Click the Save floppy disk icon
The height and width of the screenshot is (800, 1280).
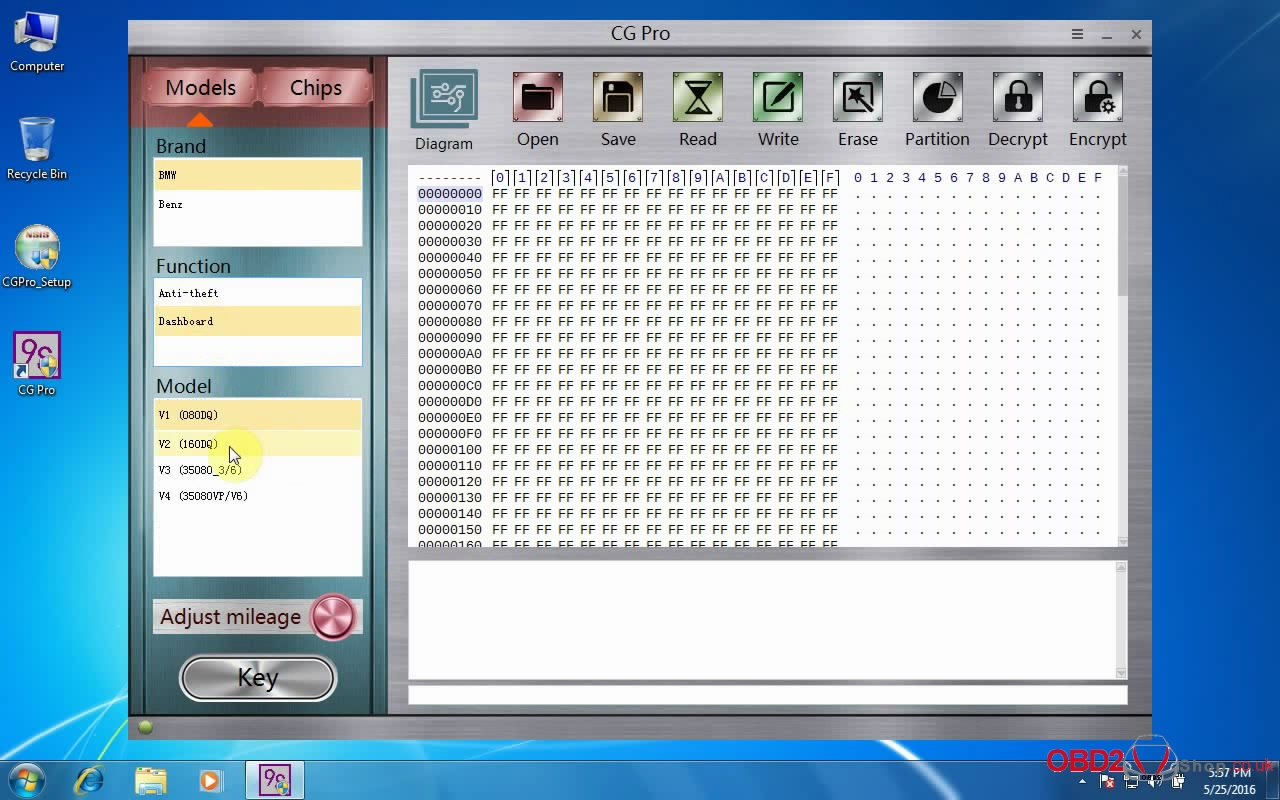pos(618,98)
